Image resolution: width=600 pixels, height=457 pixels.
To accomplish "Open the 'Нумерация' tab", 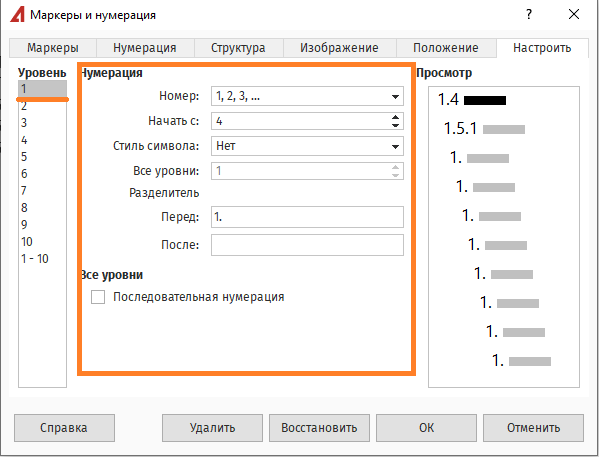I will [x=145, y=48].
